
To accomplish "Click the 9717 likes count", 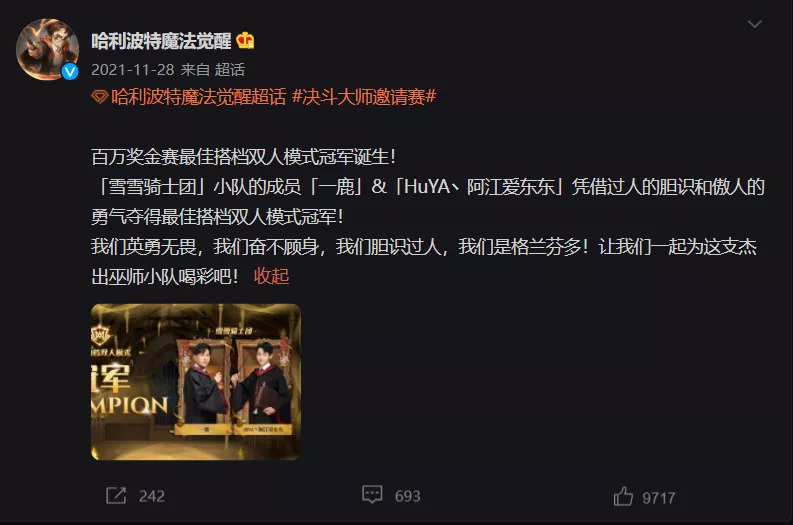I will 659,498.
